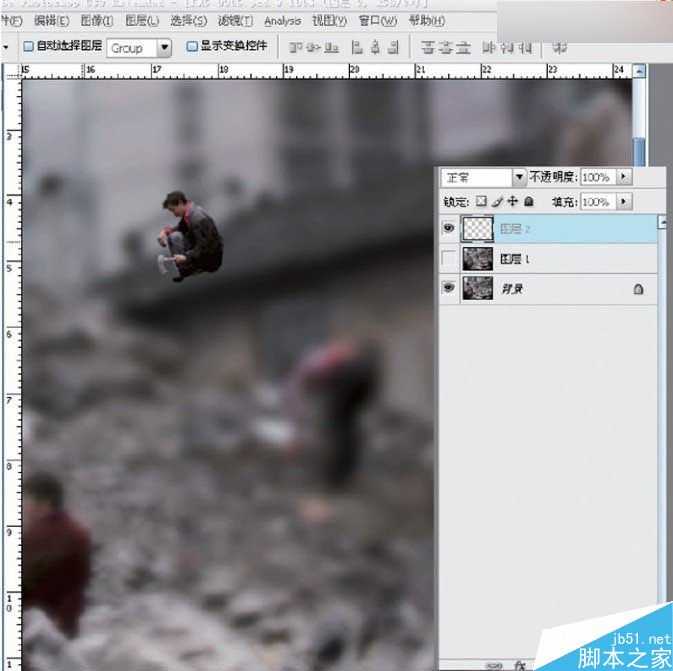The image size is (673, 671).
Task: Click lock all padlock icon
Action: point(528,202)
